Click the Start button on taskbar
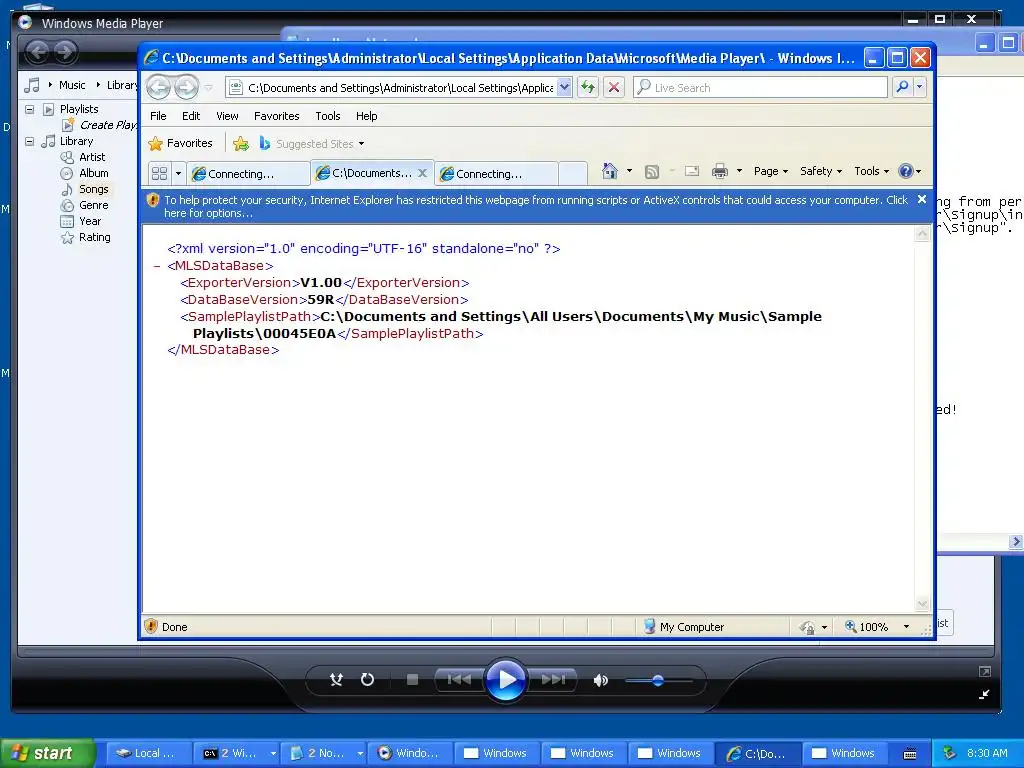This screenshot has width=1024, height=768. pos(46,753)
